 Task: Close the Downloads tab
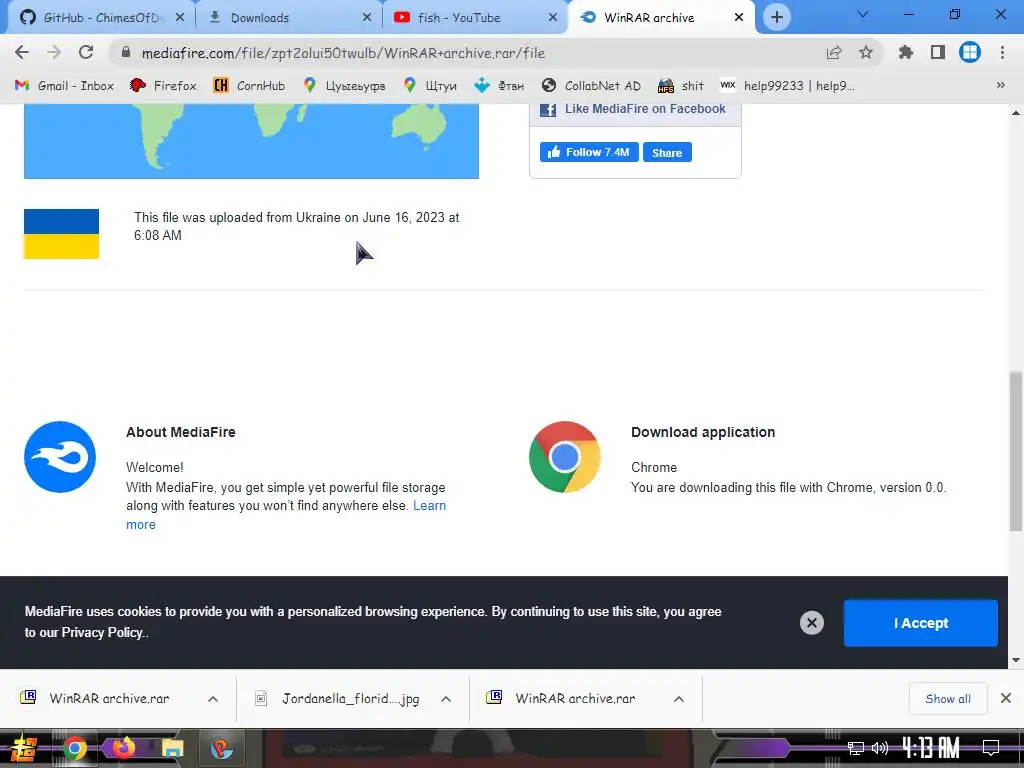click(x=366, y=18)
